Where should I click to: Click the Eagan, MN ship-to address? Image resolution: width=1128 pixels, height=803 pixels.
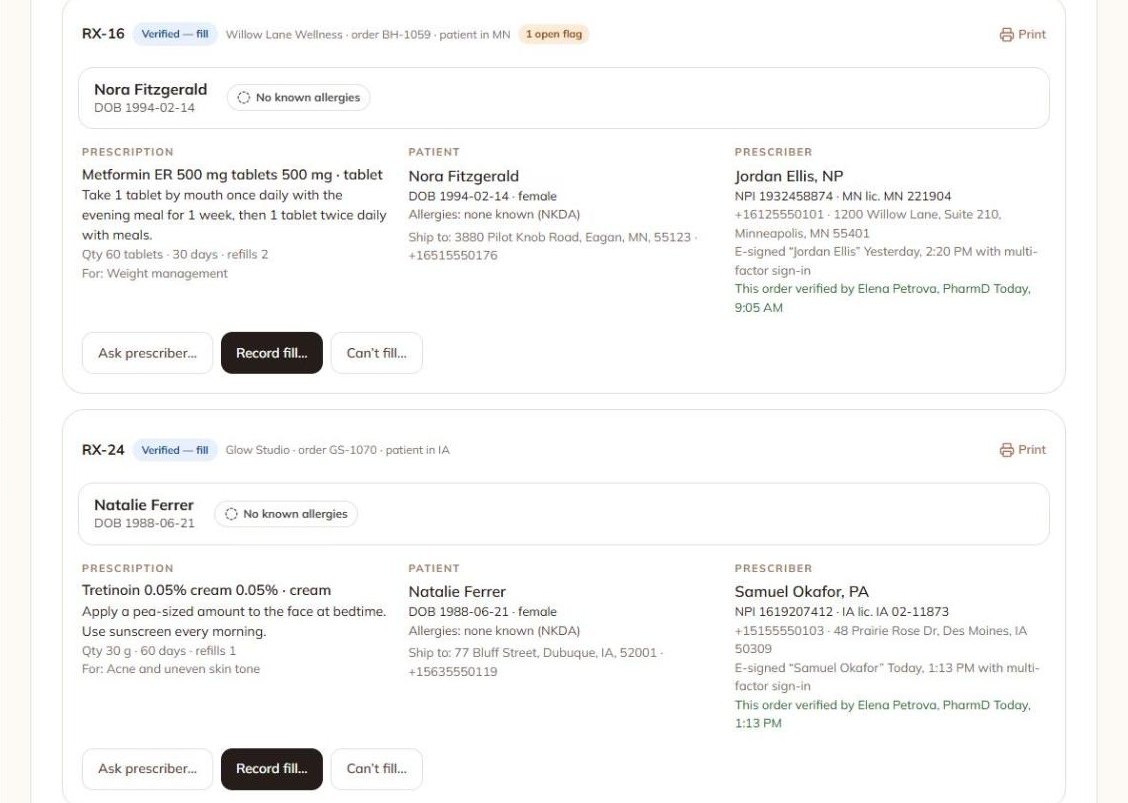click(572, 237)
